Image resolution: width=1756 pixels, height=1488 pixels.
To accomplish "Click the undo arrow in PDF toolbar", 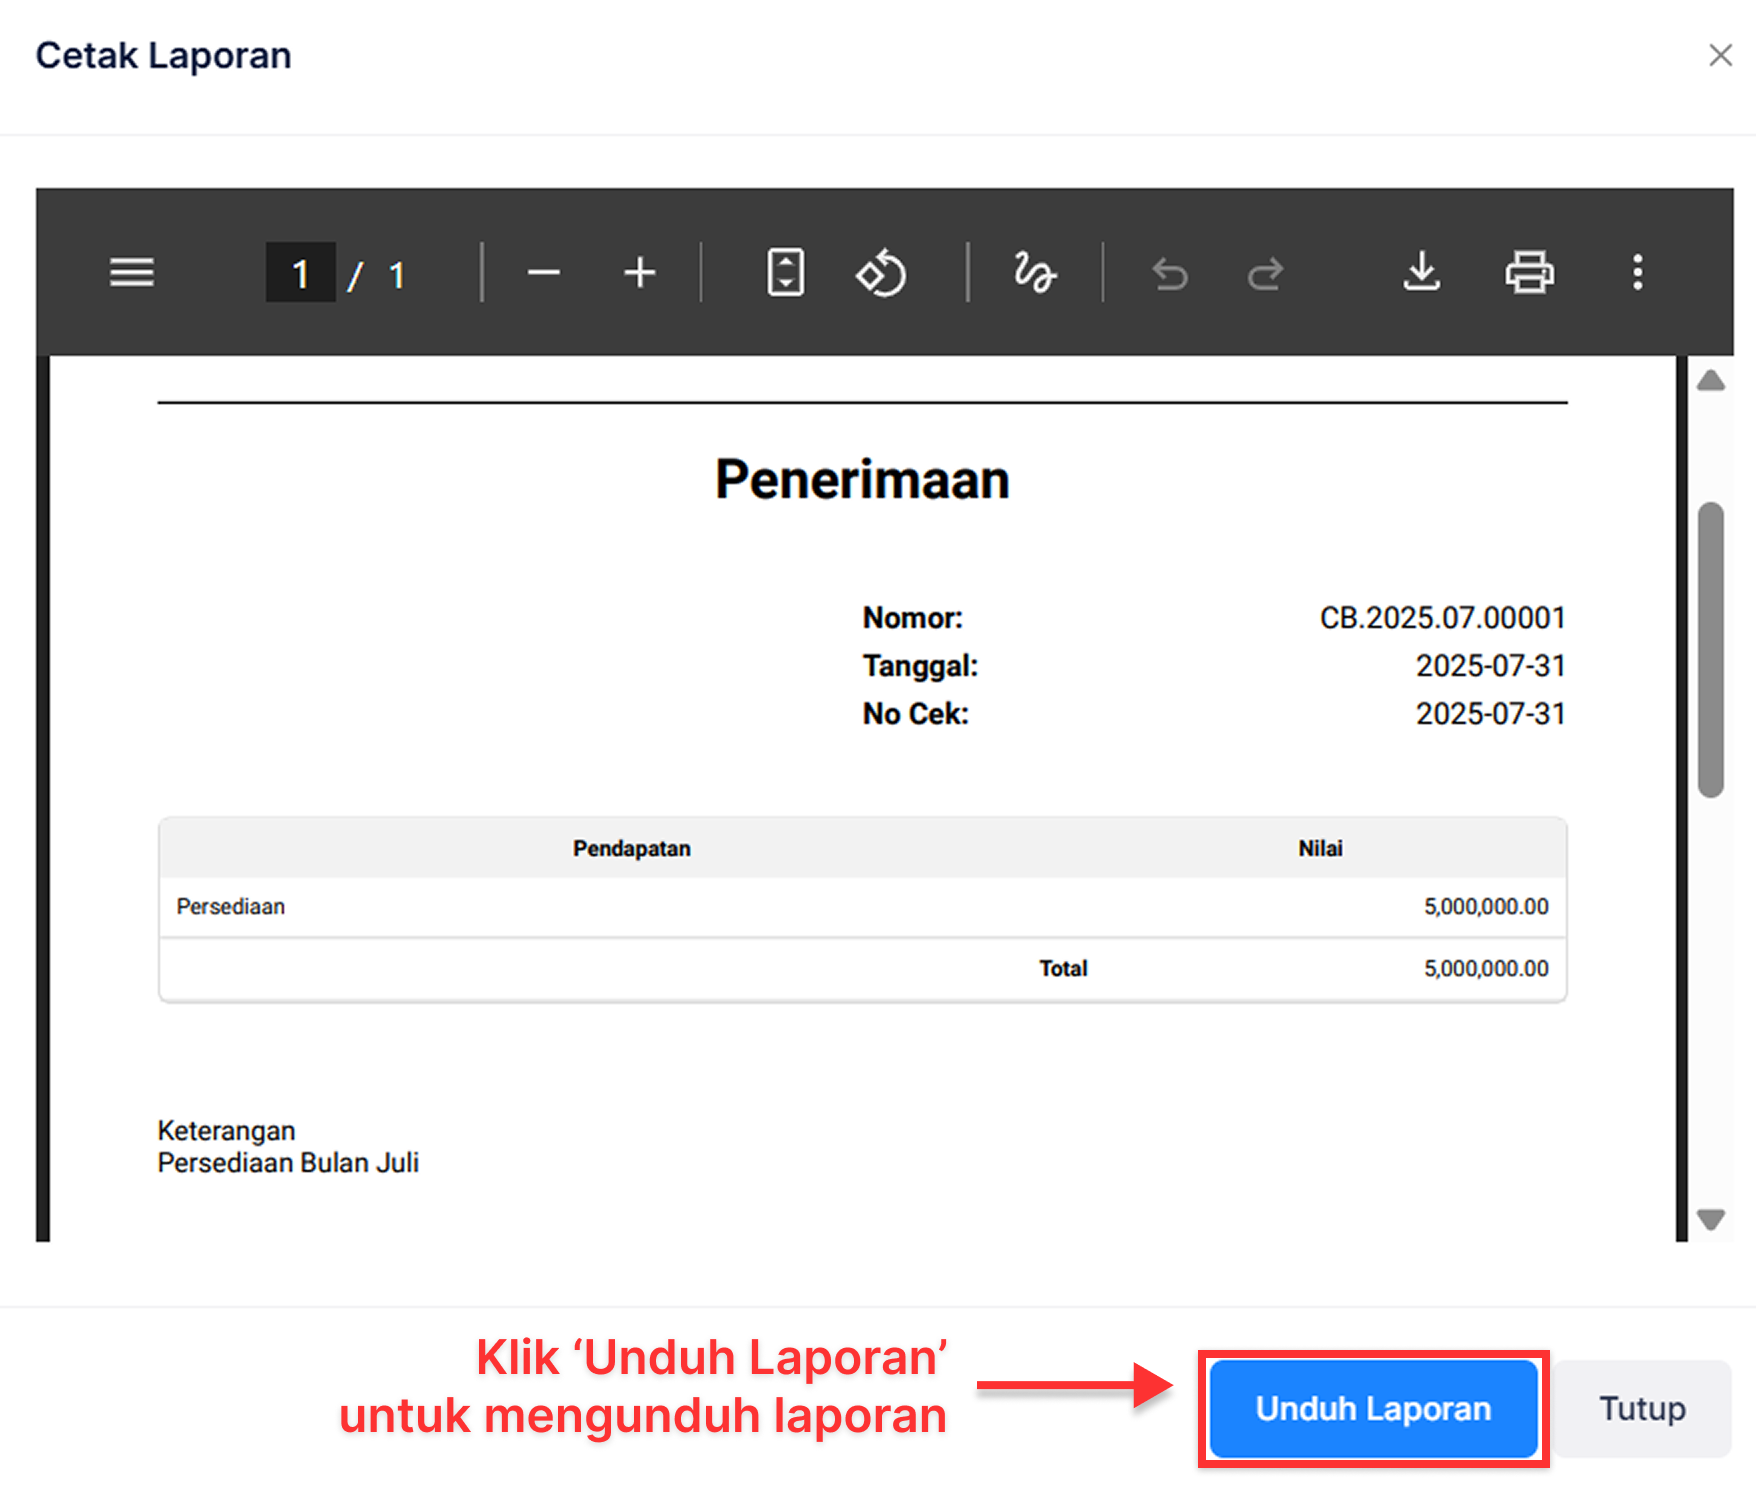I will [x=1169, y=272].
